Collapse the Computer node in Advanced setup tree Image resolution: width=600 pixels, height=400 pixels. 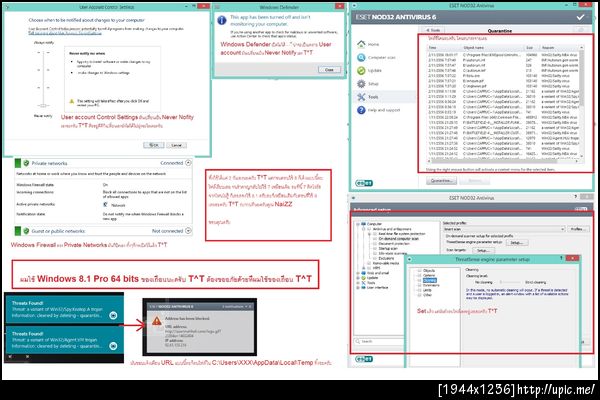click(358, 224)
